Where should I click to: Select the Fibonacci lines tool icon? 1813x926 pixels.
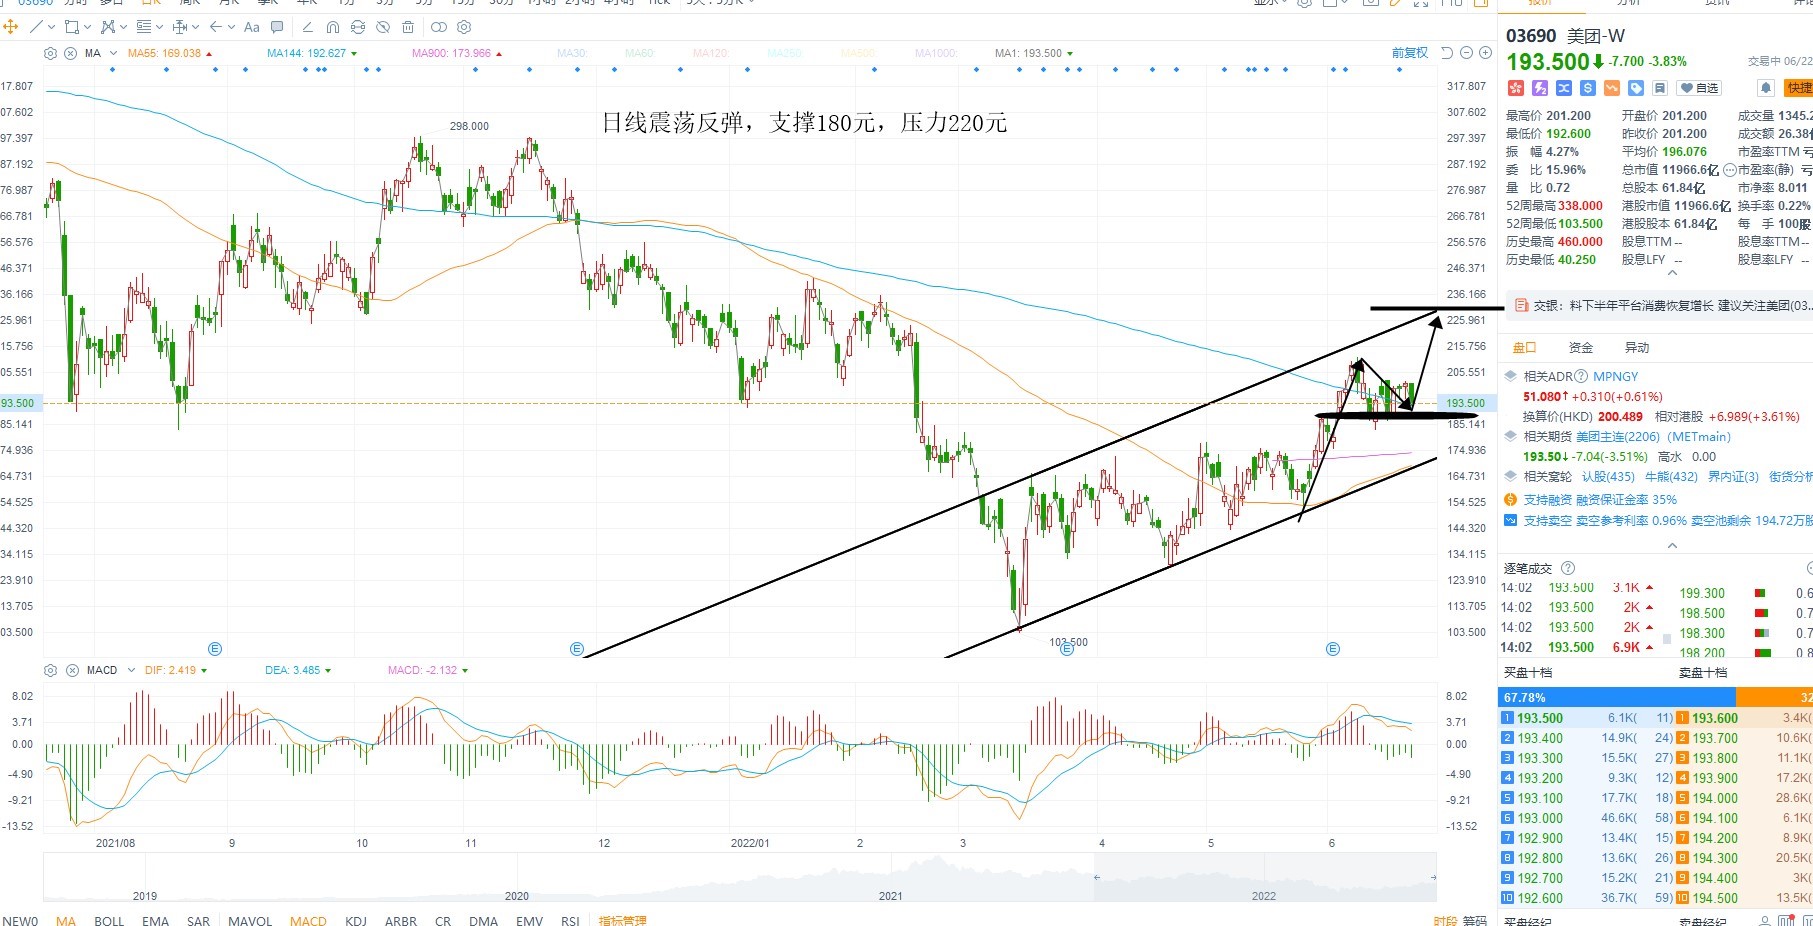tap(144, 27)
